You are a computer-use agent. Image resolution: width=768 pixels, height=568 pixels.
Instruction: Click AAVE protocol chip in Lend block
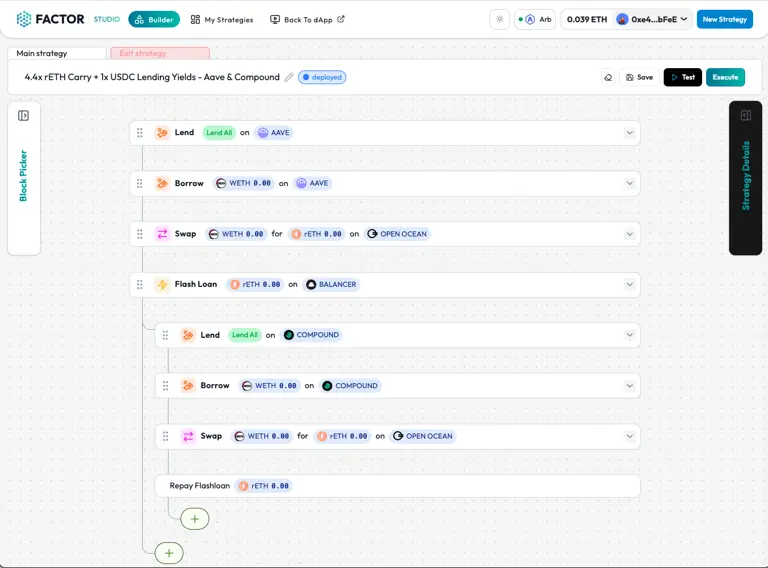point(274,133)
